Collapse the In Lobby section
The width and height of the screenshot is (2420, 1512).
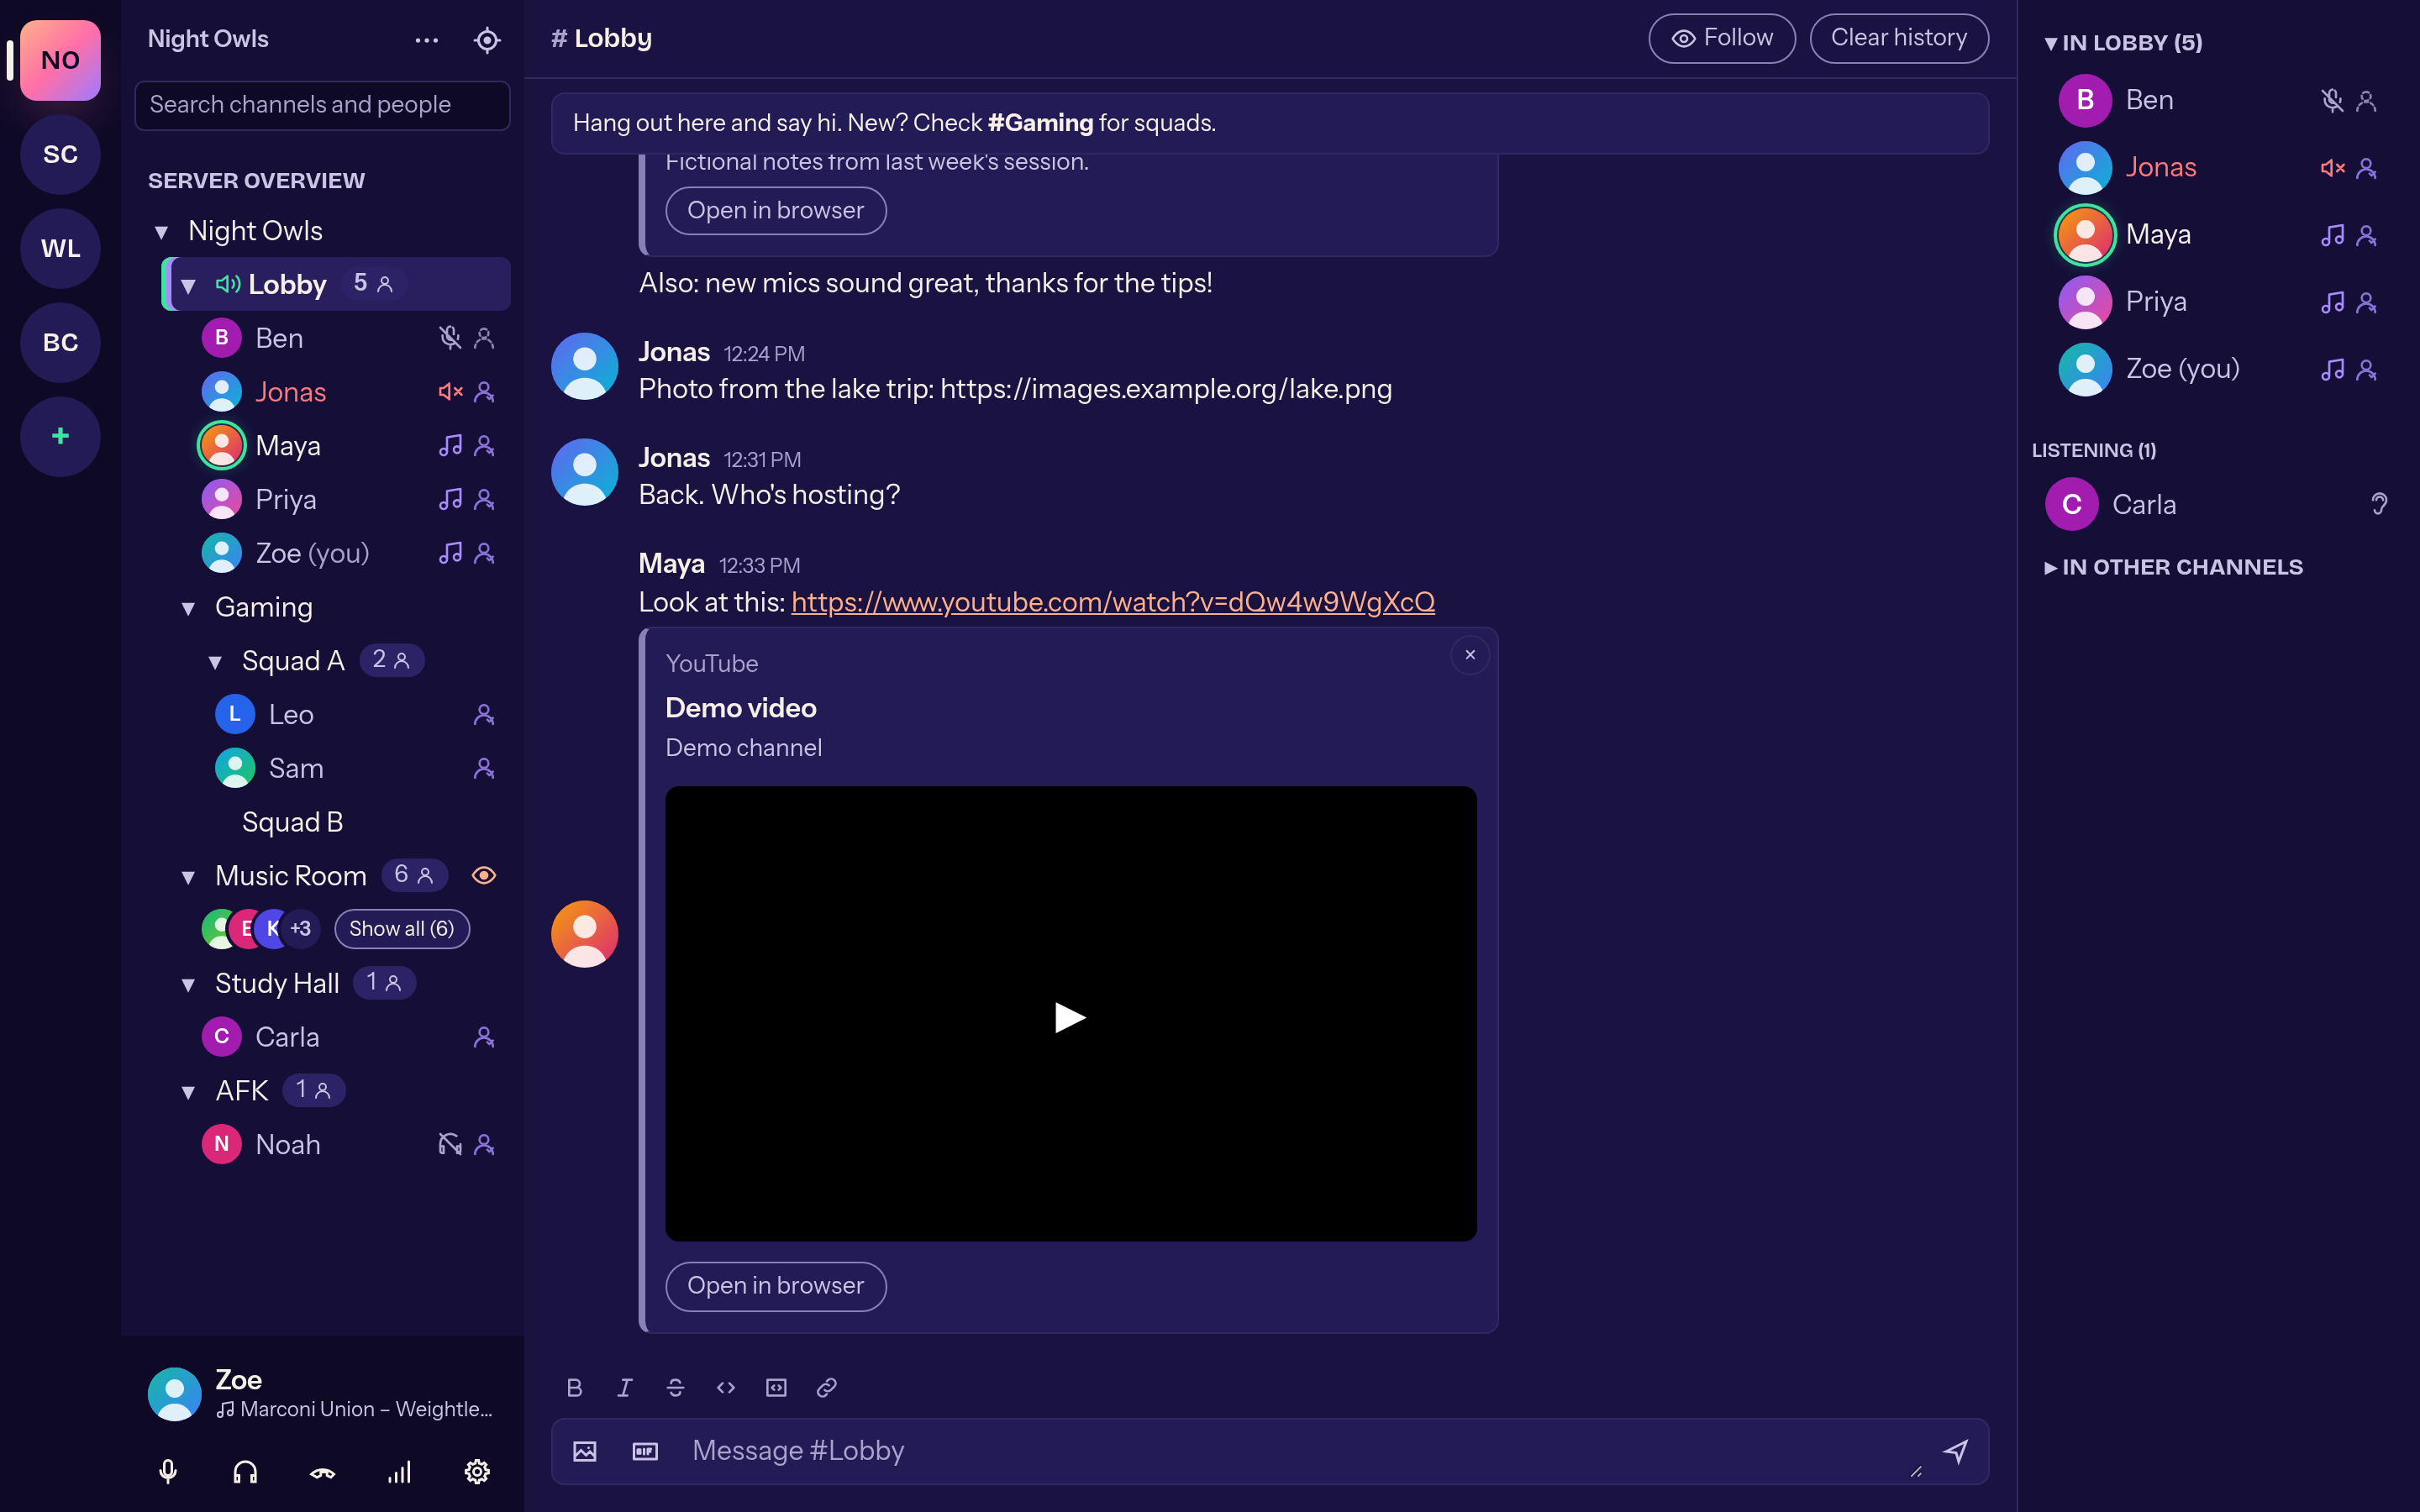[2123, 43]
